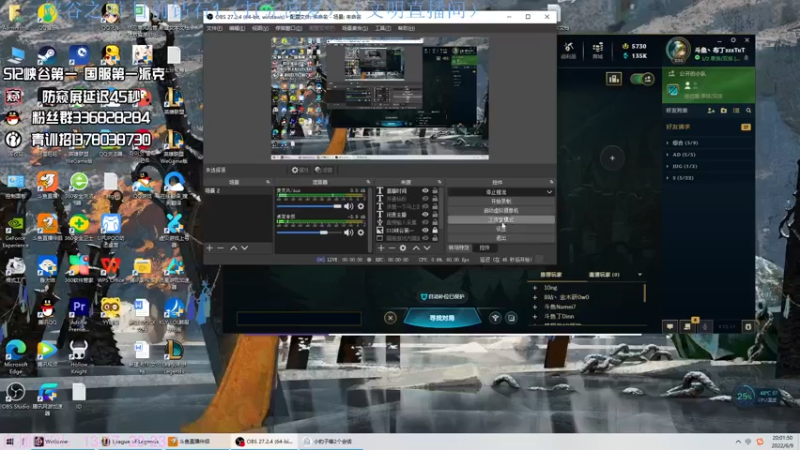Cancel lobby with round X button
800x450 pixels.
pyautogui.click(x=390, y=318)
